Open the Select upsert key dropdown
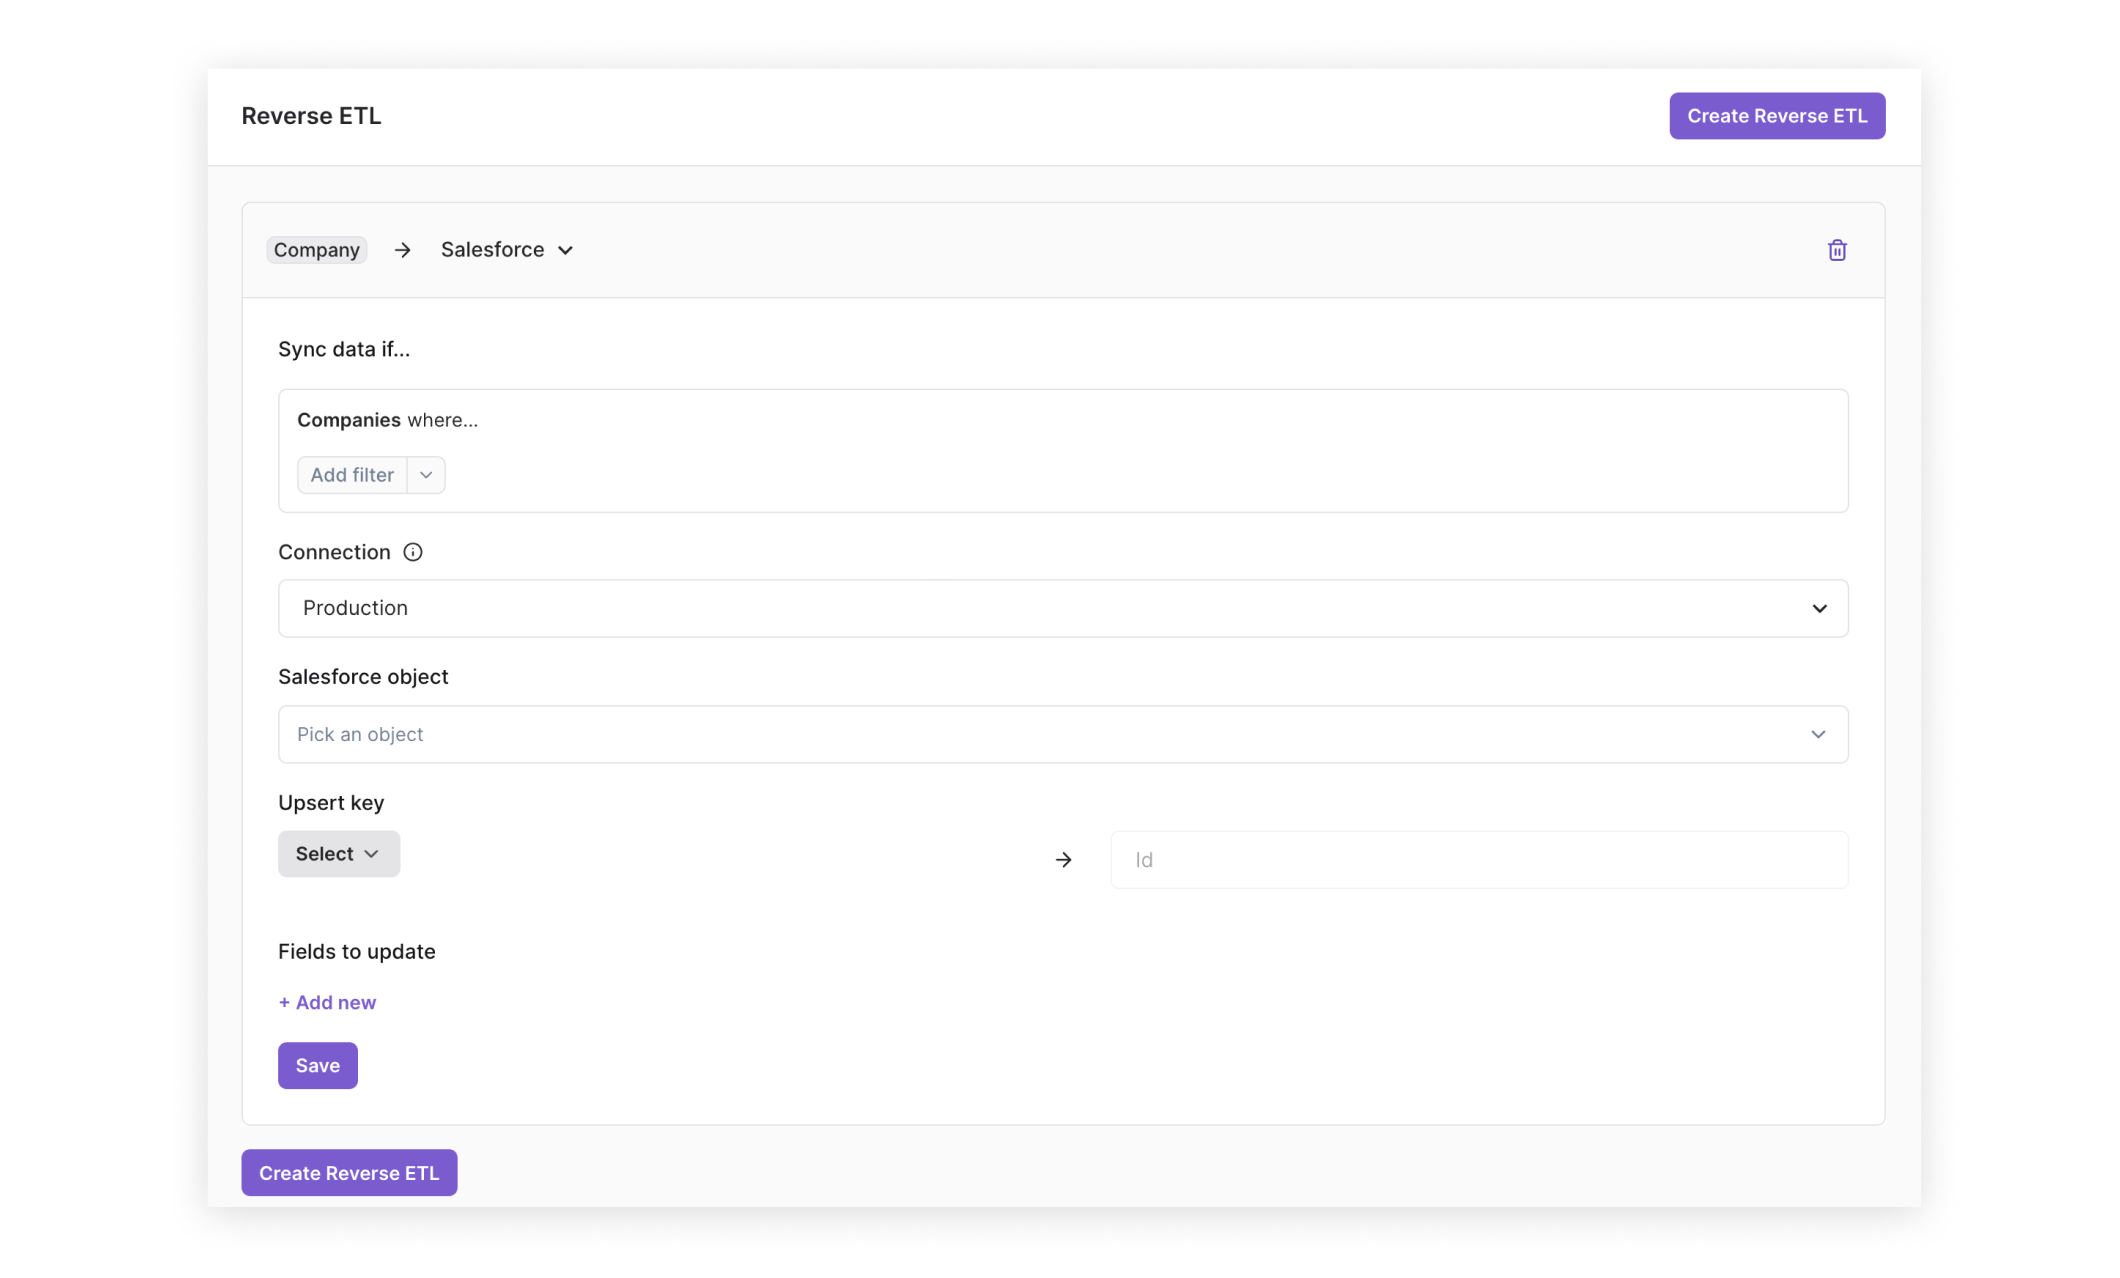 tap(338, 854)
